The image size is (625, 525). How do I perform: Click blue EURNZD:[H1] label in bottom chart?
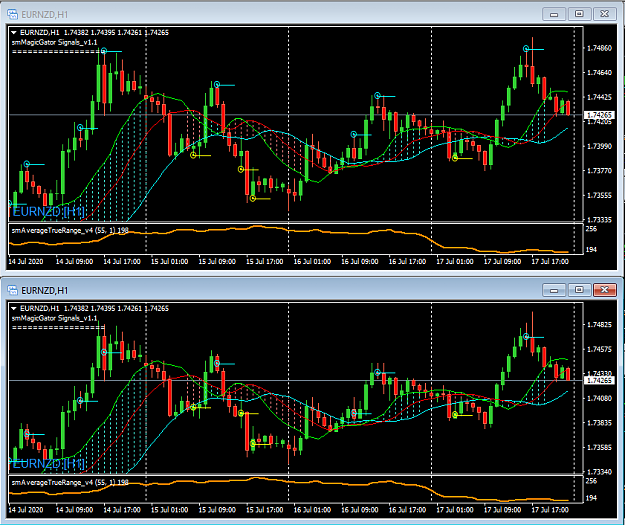48,464
